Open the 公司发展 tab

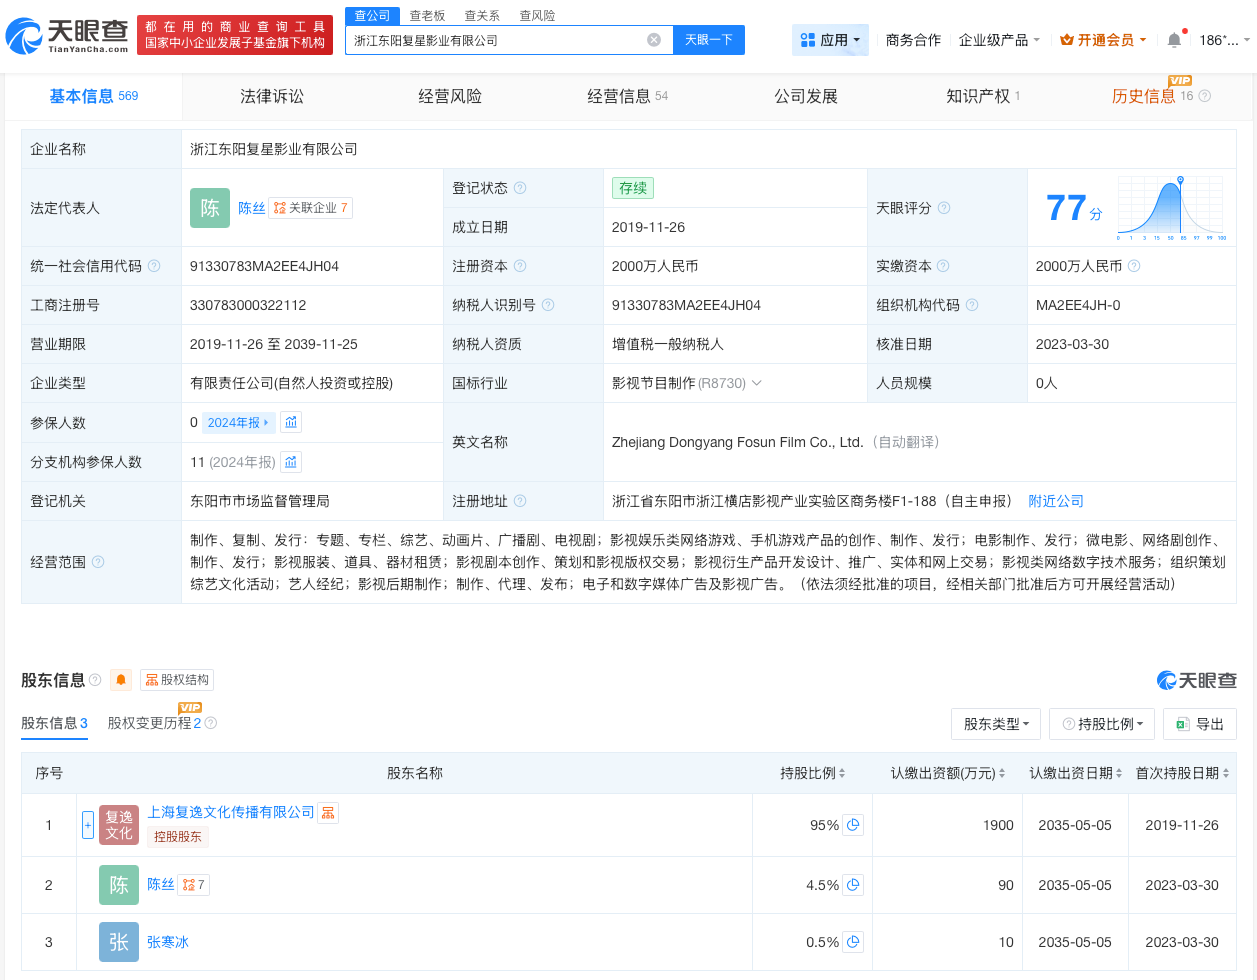[x=806, y=96]
